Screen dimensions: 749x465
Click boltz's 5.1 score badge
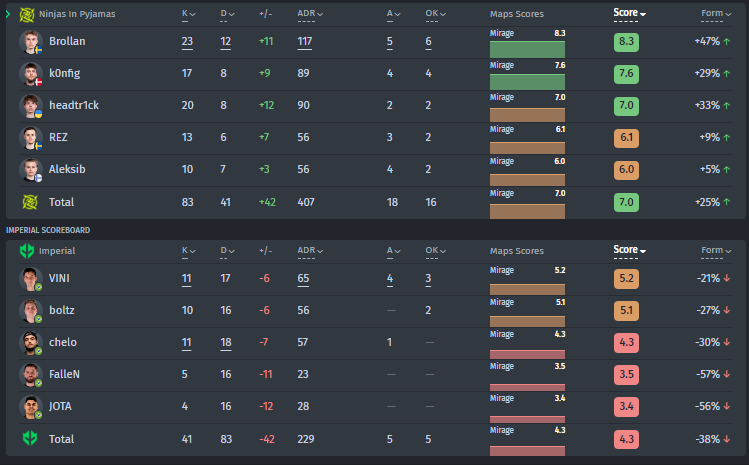click(626, 311)
